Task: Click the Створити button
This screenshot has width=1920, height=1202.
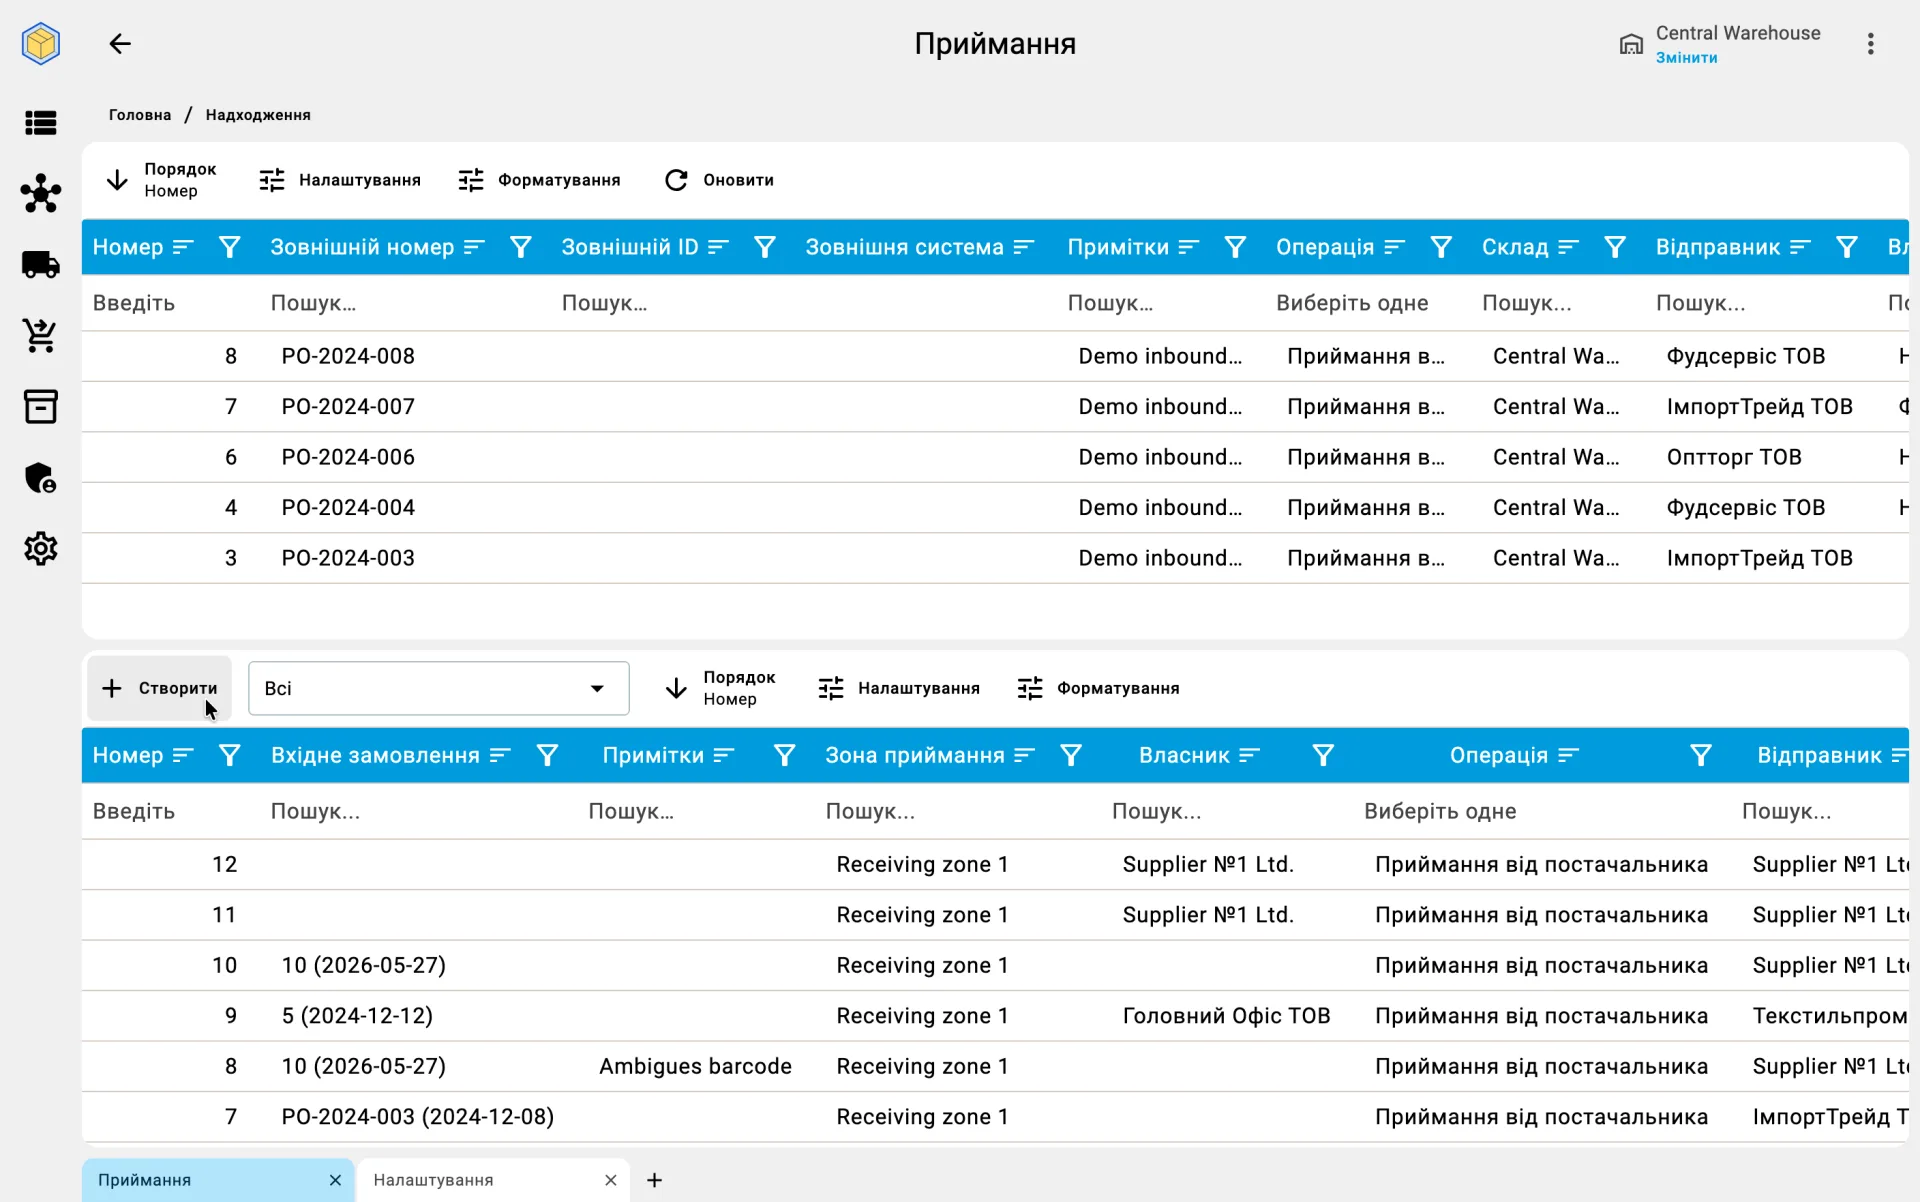Action: (159, 688)
